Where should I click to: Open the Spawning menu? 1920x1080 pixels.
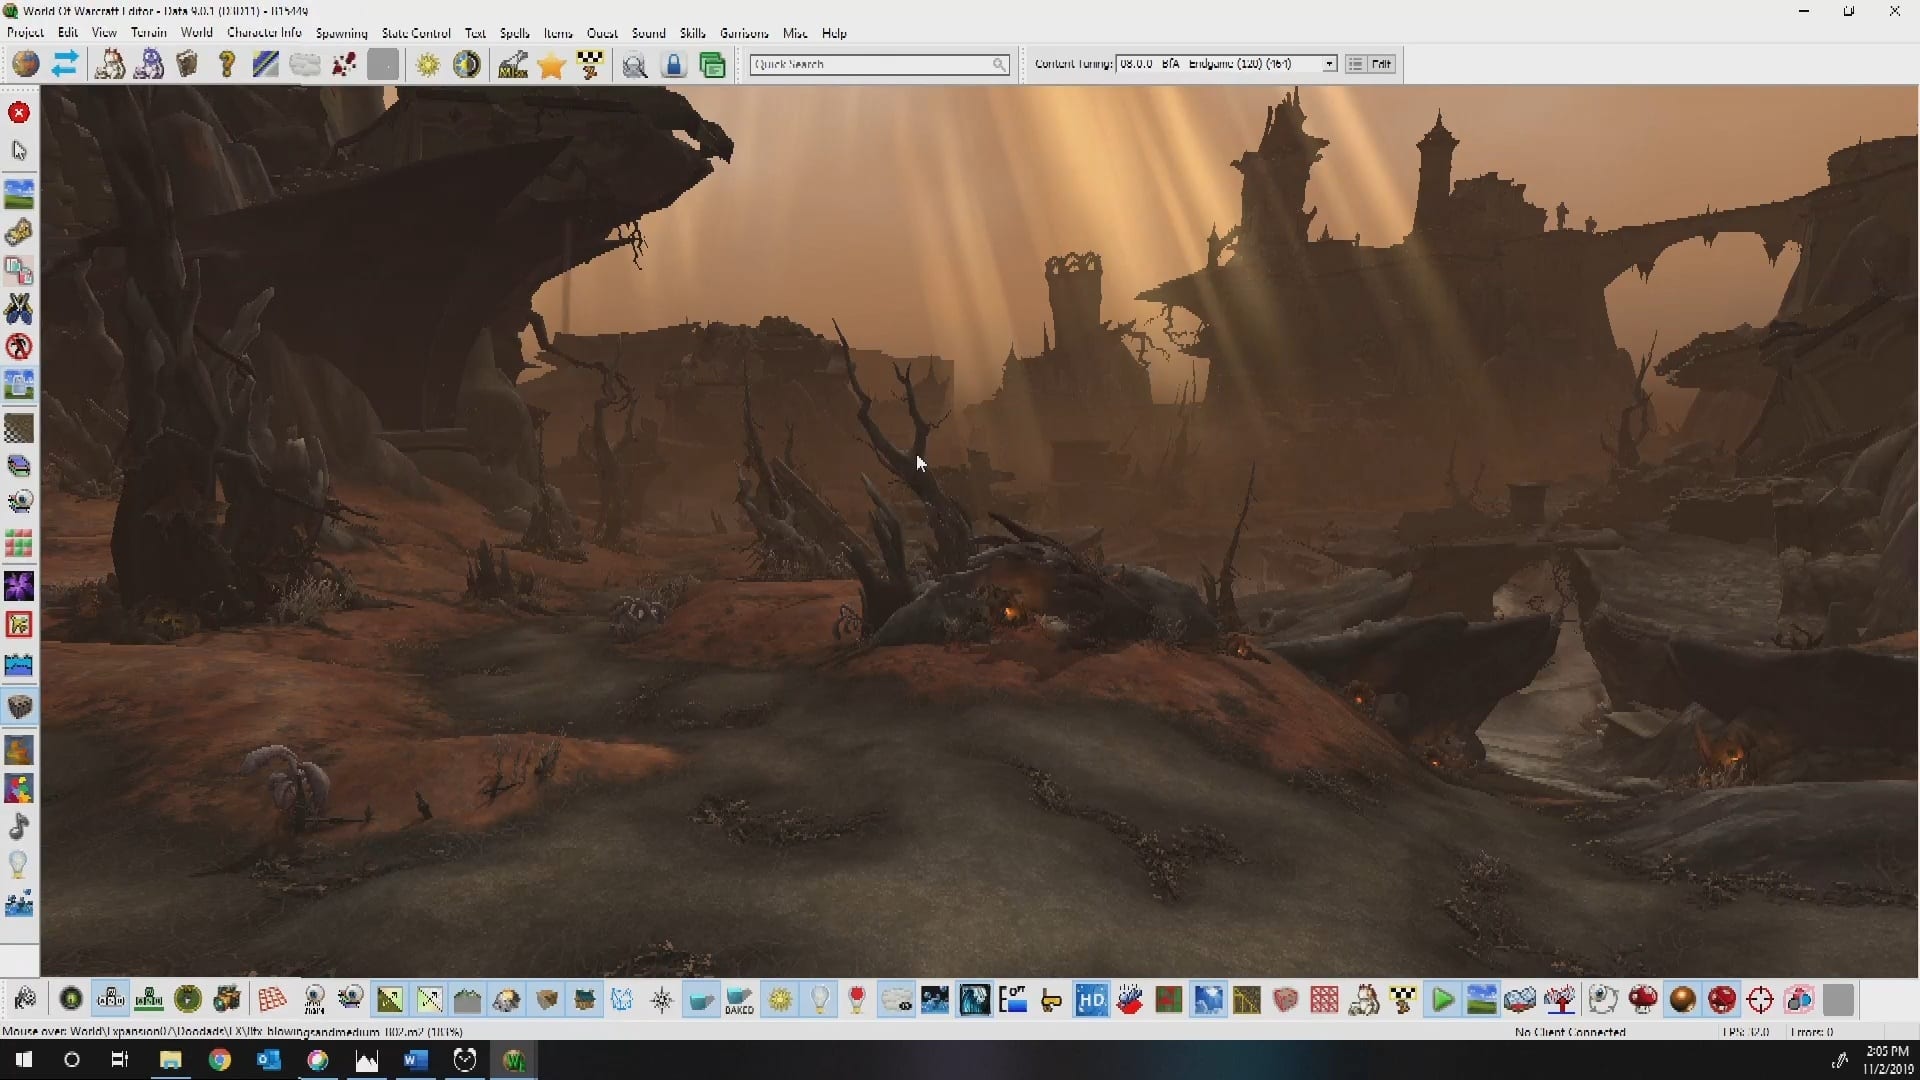point(341,33)
